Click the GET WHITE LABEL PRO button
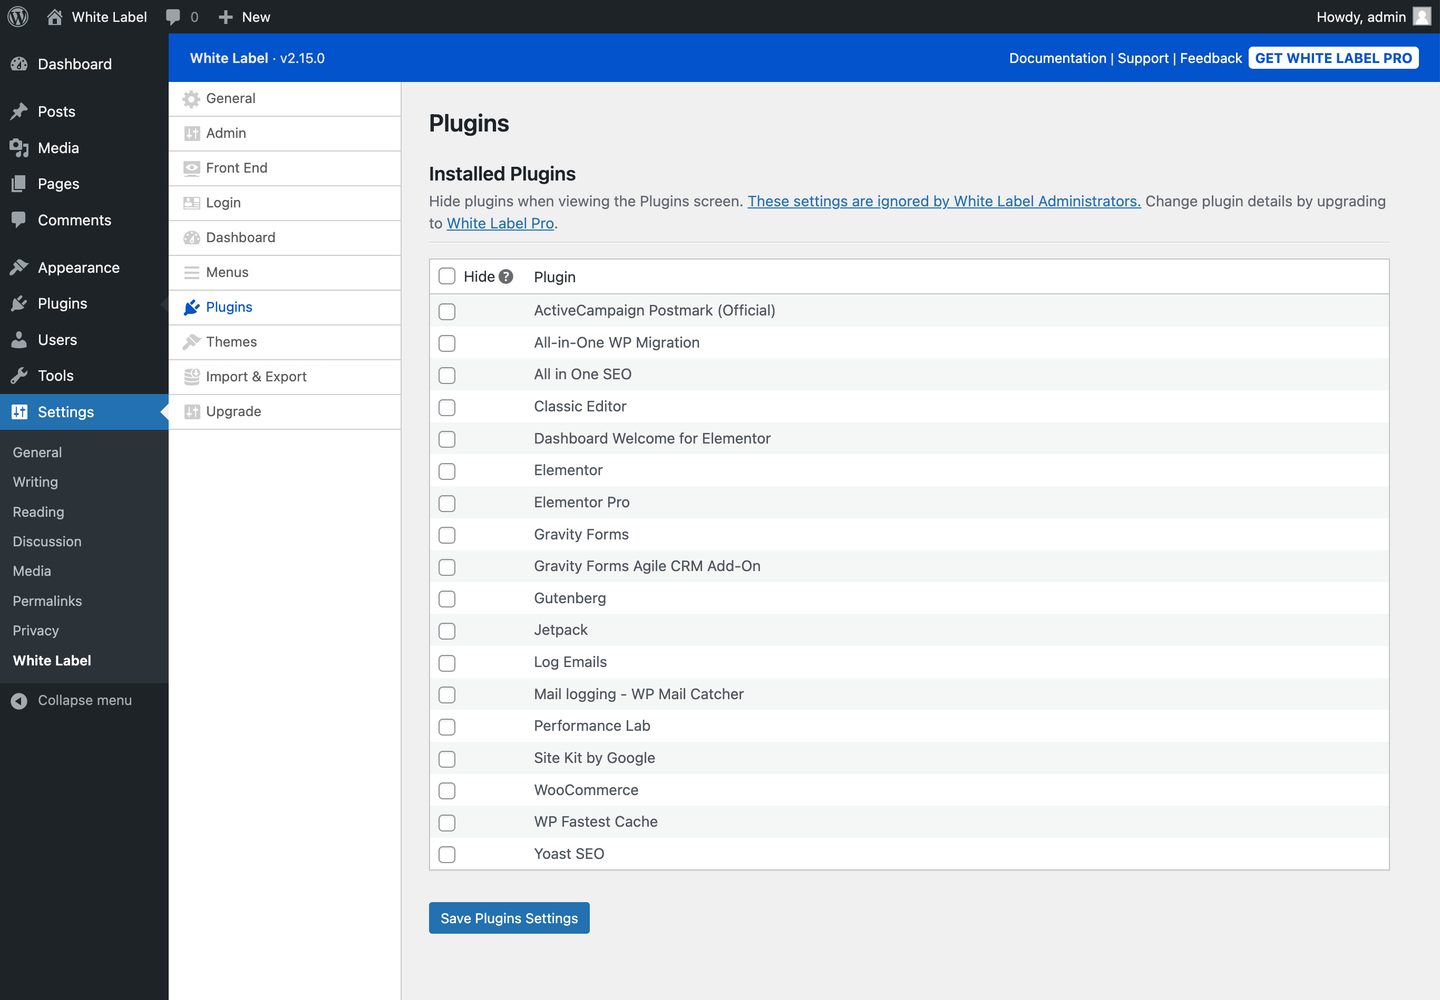This screenshot has width=1440, height=1000. pos(1334,58)
